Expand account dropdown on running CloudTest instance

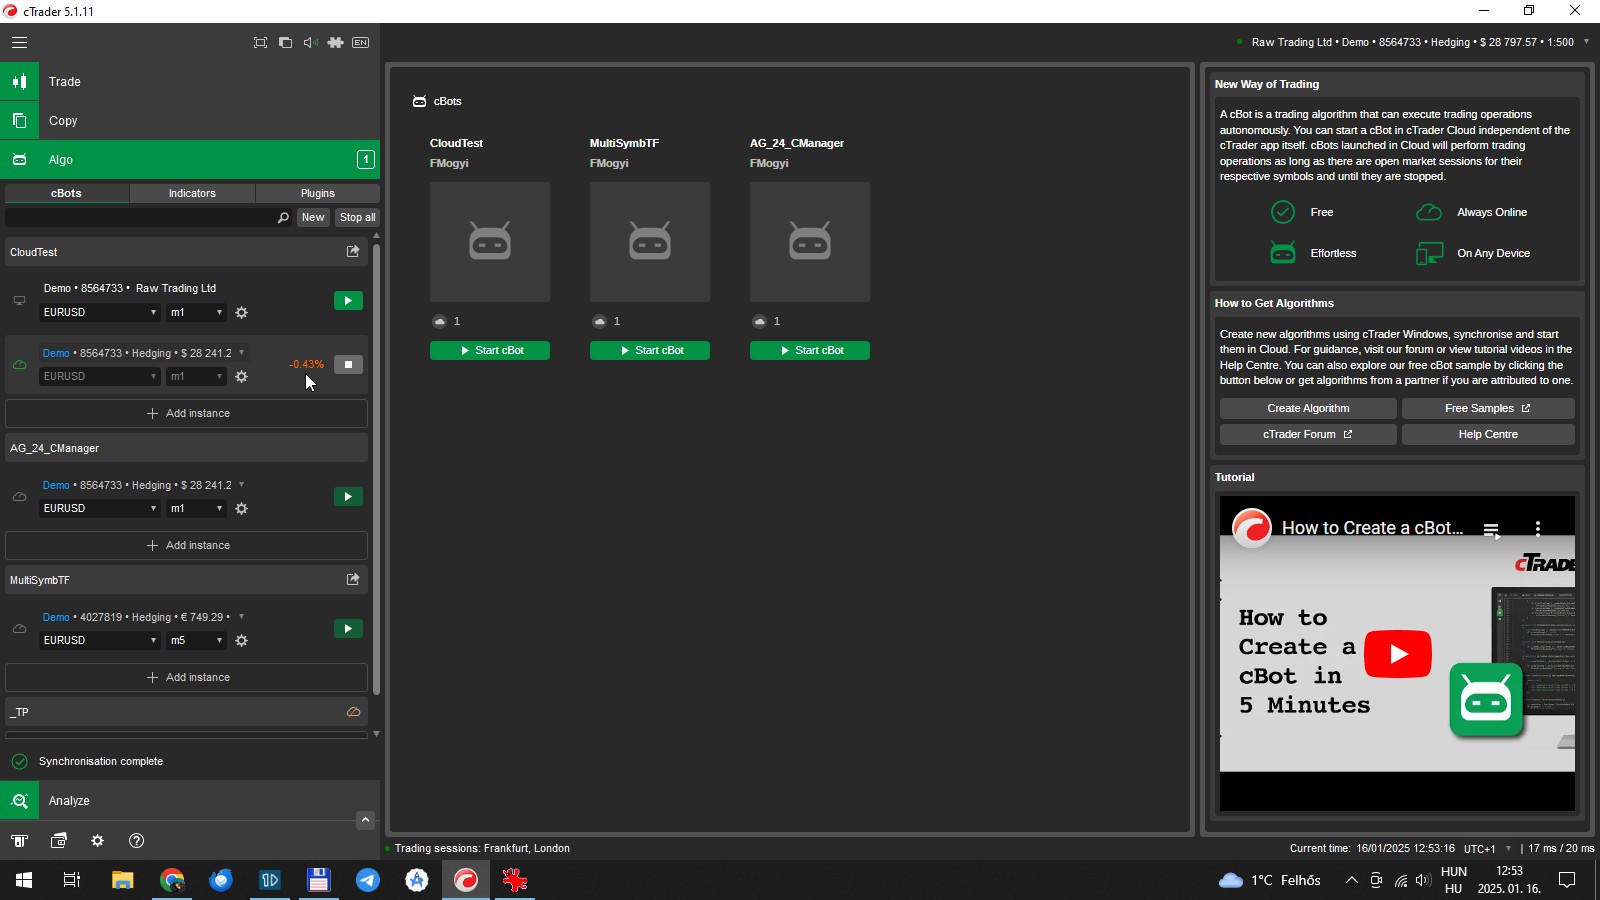pos(241,352)
